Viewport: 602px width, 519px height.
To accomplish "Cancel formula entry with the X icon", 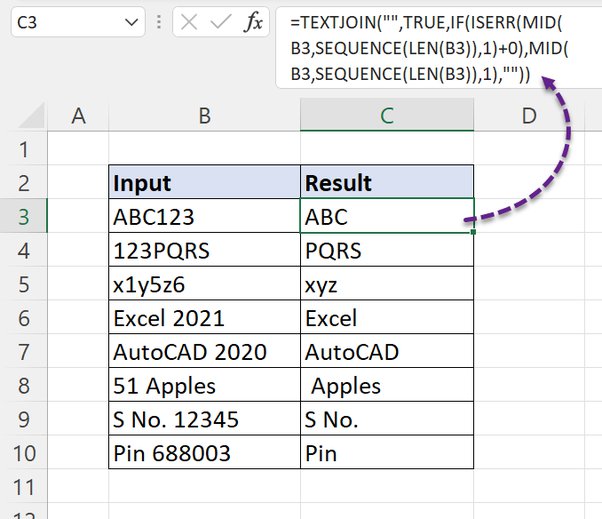I will 189,22.
